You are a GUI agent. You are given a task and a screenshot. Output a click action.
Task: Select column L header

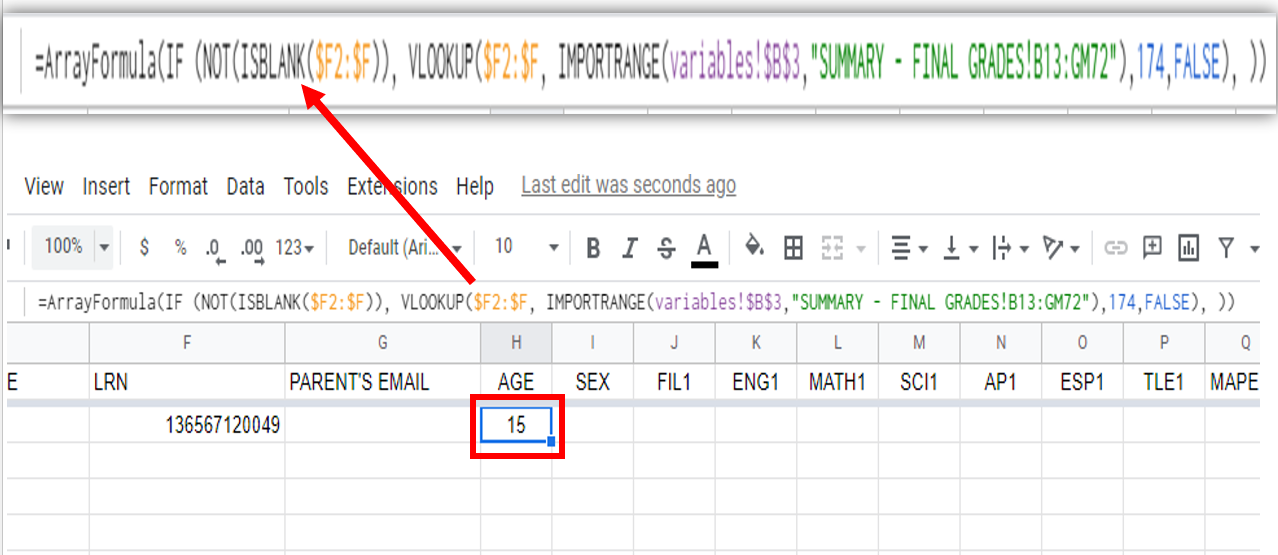tap(837, 343)
